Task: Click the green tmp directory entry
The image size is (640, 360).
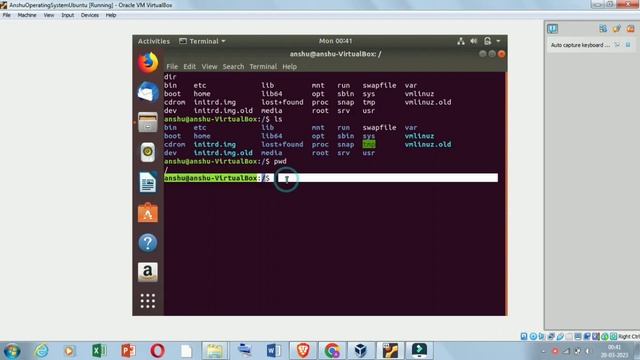Action: [x=369, y=144]
